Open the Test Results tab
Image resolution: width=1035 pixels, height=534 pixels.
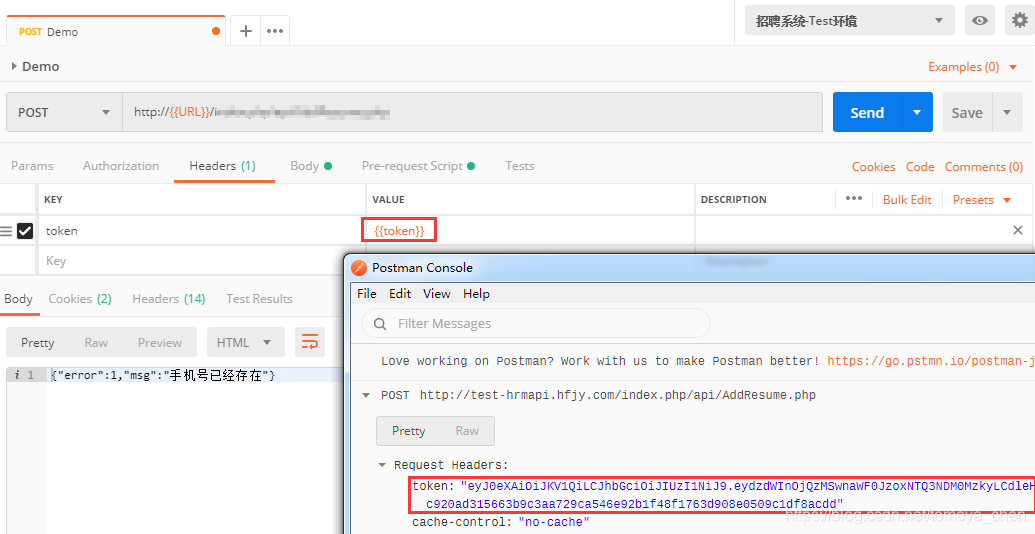(x=259, y=298)
